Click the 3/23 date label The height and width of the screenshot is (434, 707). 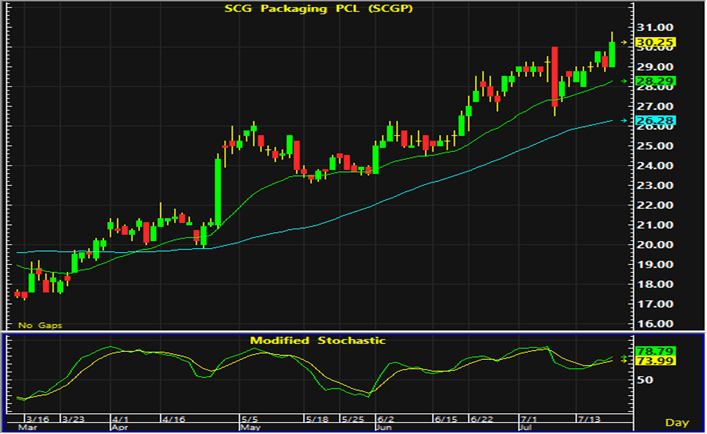point(73,419)
